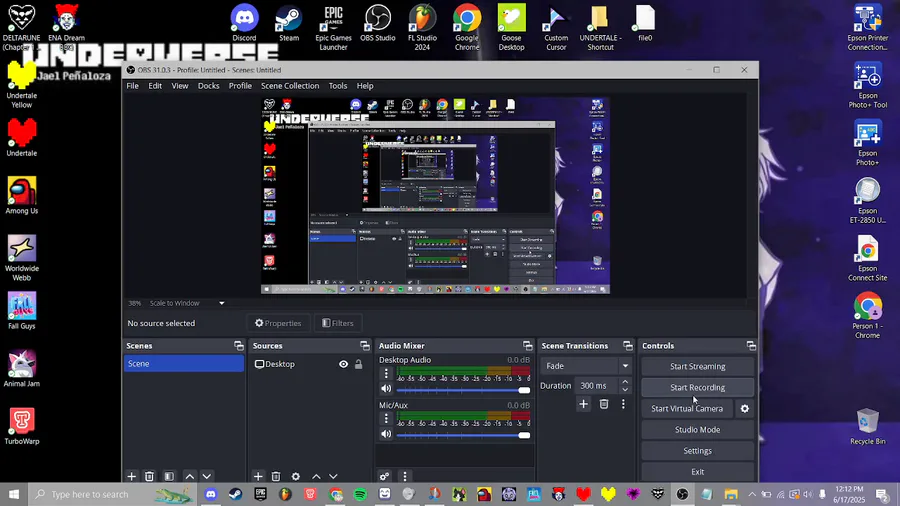Screen dimensions: 900x506
Task: Open the Help menu
Action: [365, 85]
